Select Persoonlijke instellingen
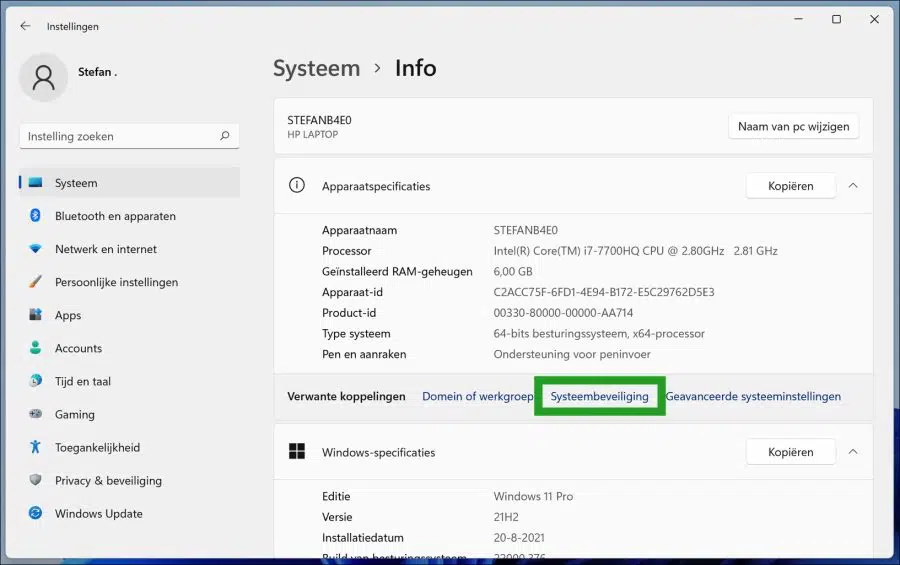The width and height of the screenshot is (900, 565). click(x=130, y=282)
